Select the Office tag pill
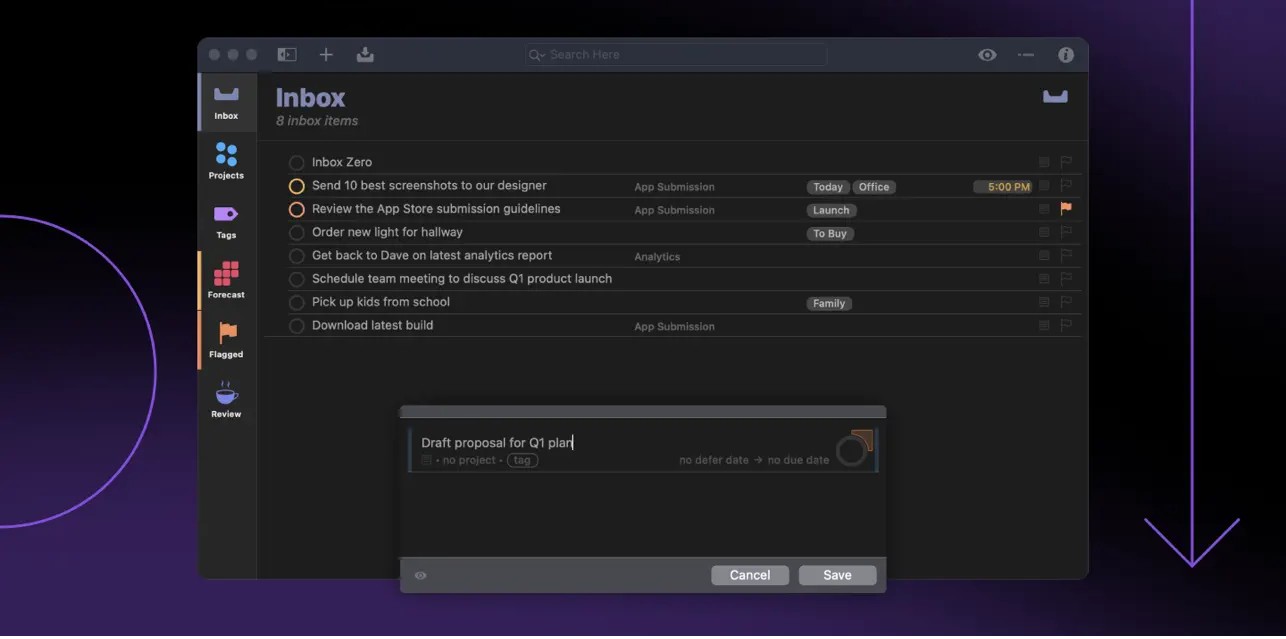The image size is (1286, 639). pyautogui.click(x=874, y=187)
